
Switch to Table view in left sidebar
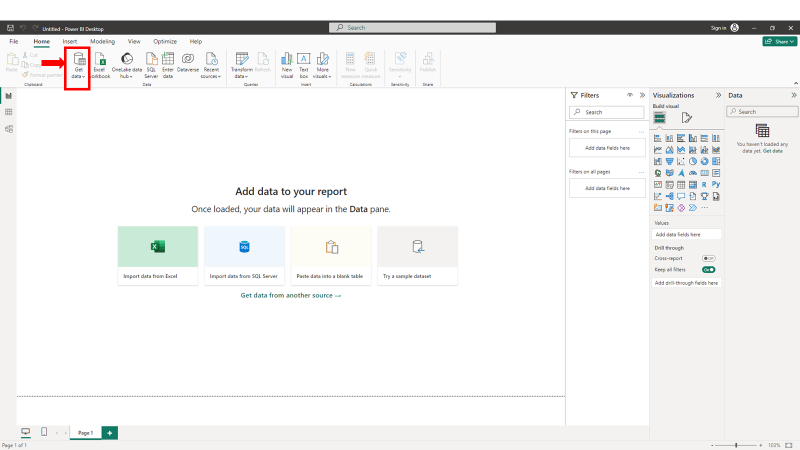point(9,112)
